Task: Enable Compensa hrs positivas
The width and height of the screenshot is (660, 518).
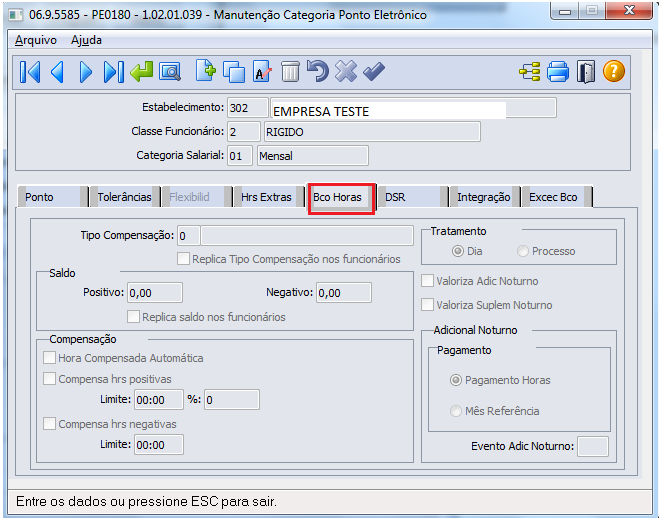Action: [x=49, y=379]
